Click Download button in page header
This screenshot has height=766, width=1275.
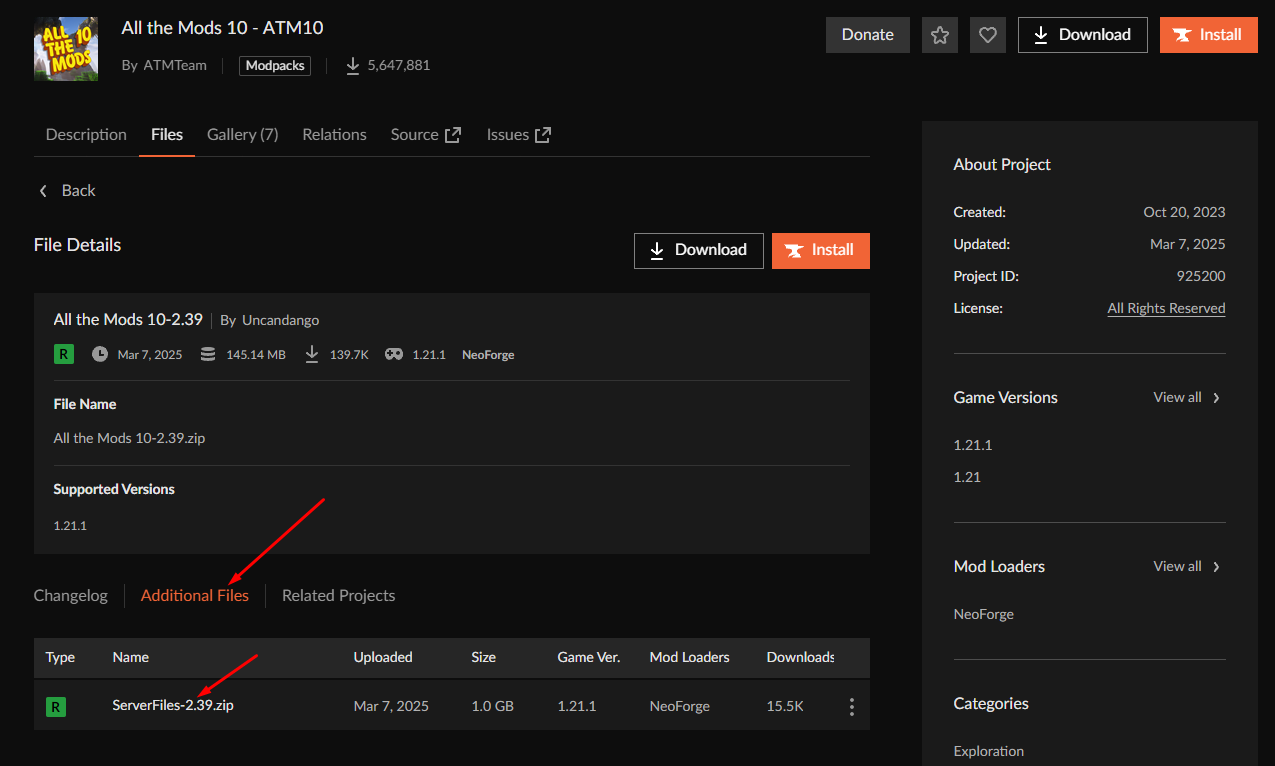tap(1082, 35)
